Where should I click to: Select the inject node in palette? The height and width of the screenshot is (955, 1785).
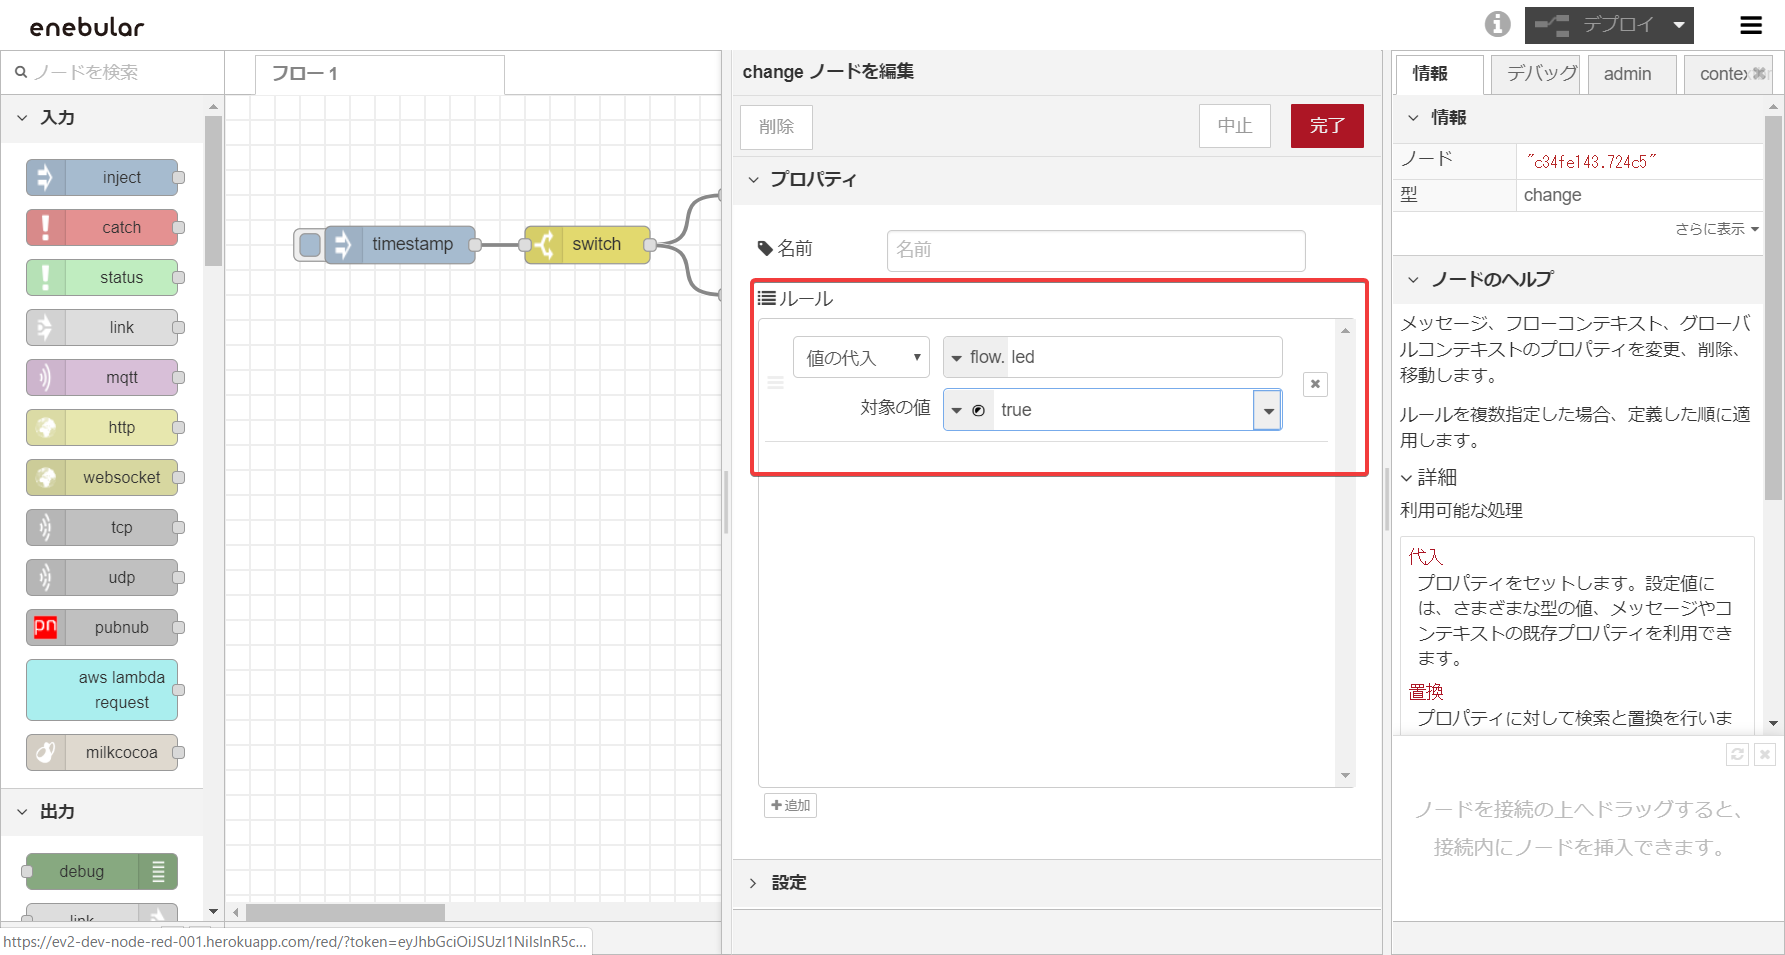(103, 178)
